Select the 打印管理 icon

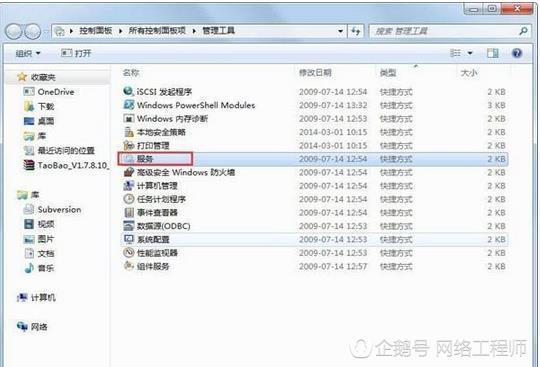[128, 145]
